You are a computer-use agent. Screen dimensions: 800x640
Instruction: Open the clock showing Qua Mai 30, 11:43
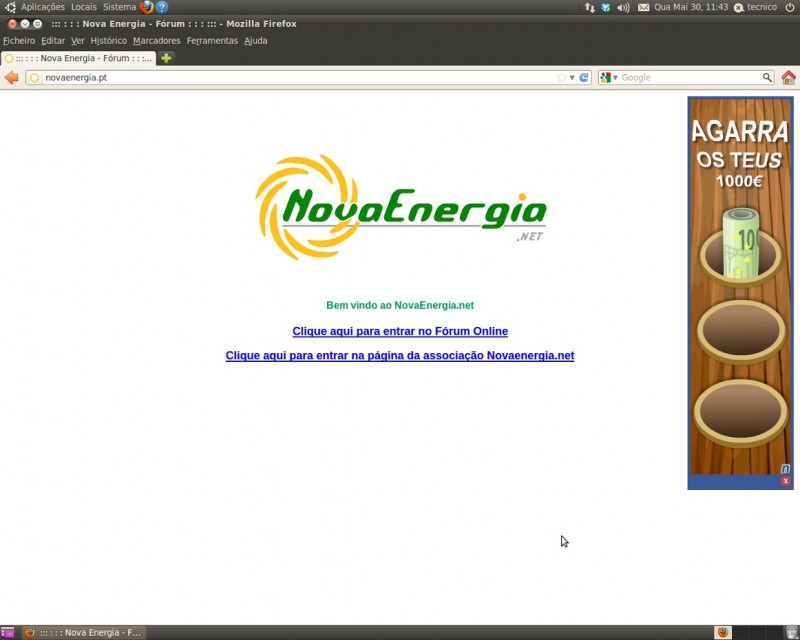pos(691,7)
